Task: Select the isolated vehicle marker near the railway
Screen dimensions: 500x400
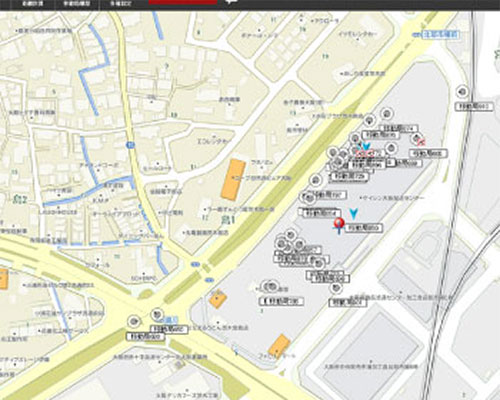Action: (462, 91)
